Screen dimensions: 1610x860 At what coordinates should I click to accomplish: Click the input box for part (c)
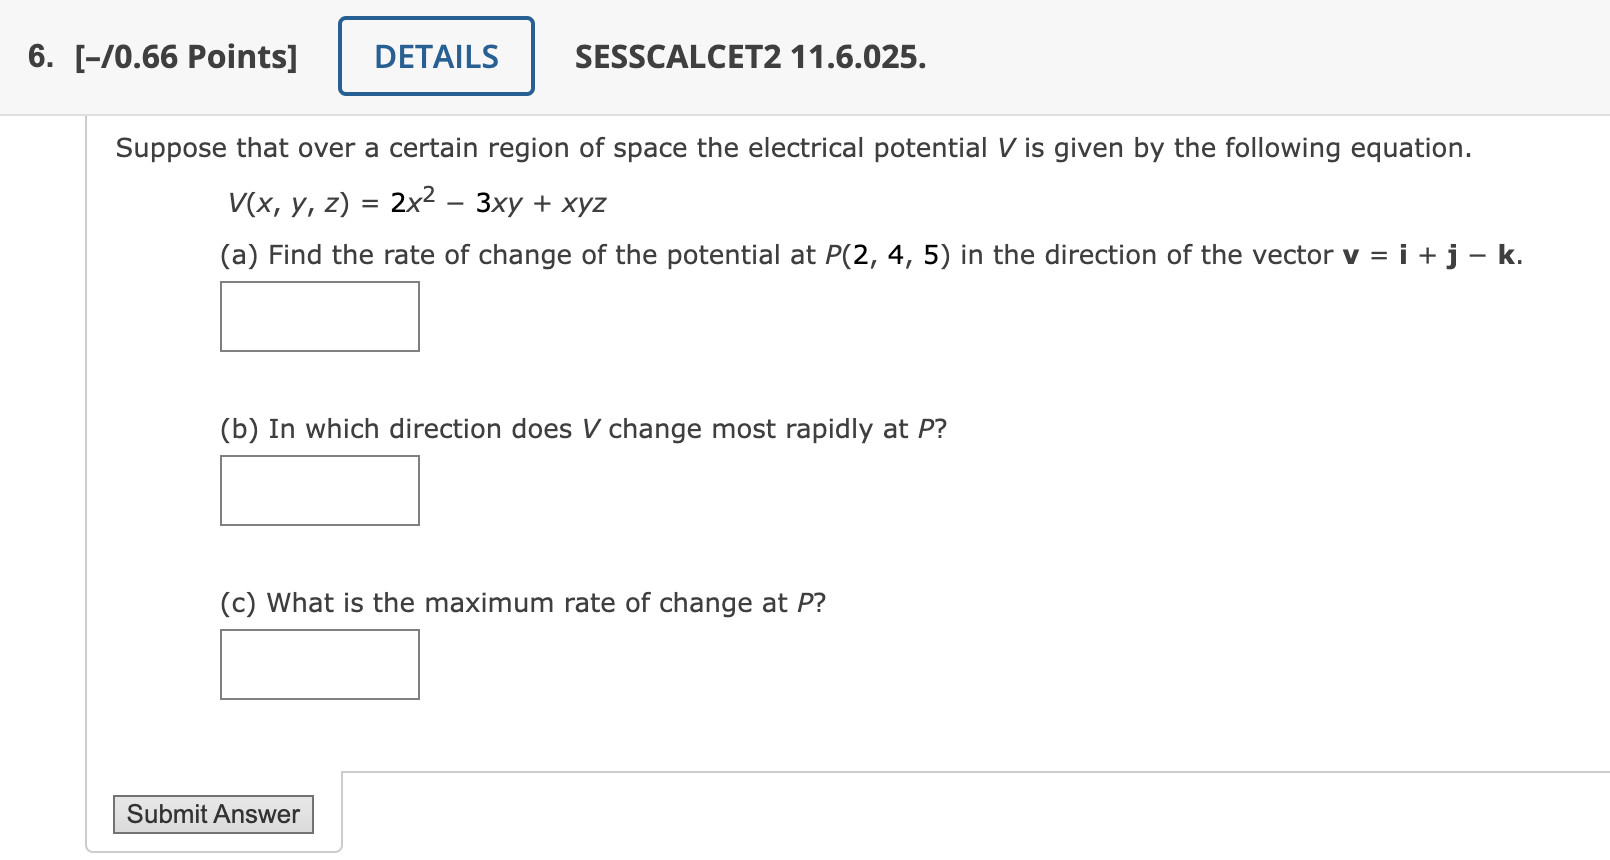(320, 664)
